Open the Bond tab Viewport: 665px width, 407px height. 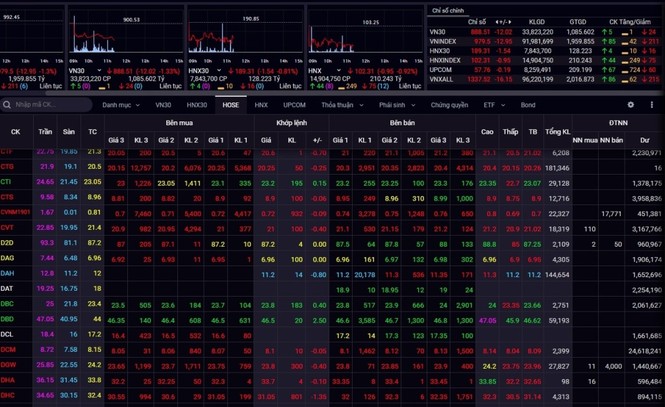[x=528, y=105]
